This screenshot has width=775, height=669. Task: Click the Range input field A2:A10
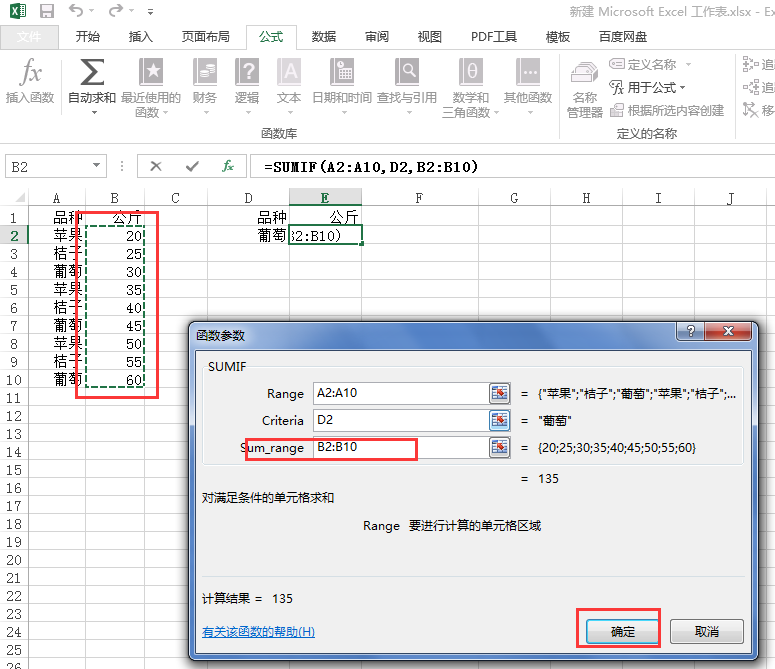401,393
